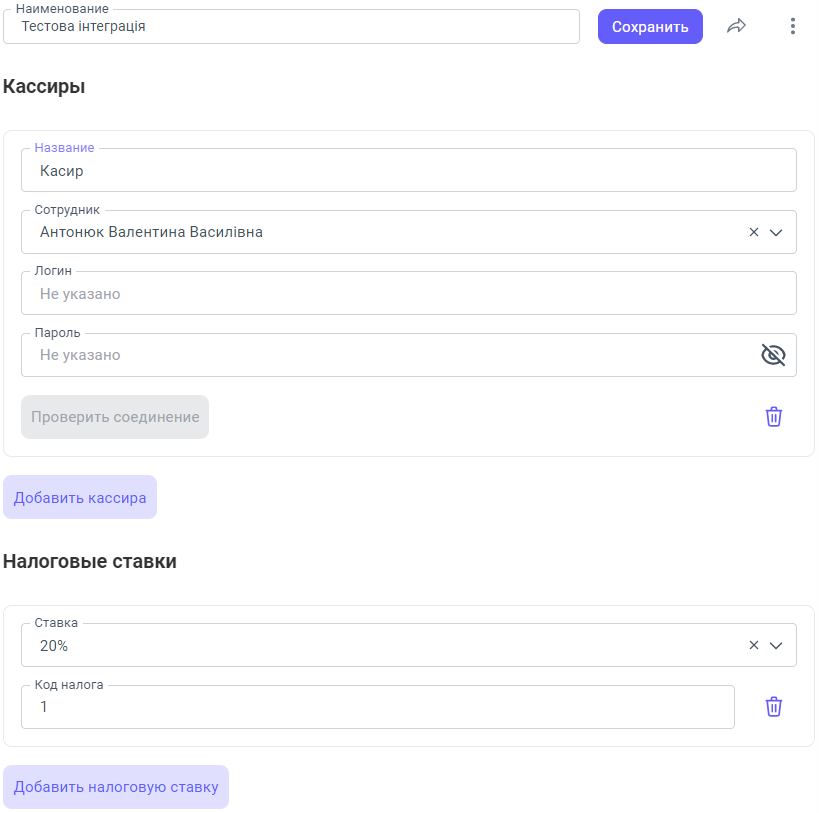Focus the Наименование input field
This screenshot has height=813, width=819.
tap(291, 27)
